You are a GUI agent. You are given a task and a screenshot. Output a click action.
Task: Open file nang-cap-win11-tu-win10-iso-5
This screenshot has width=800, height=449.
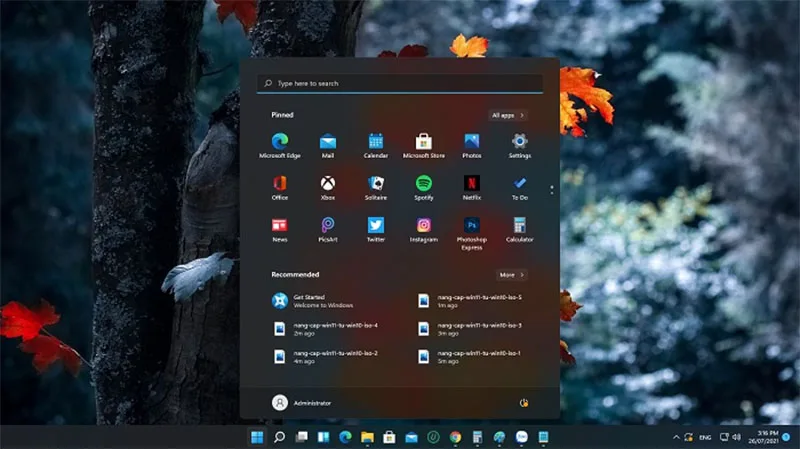click(472, 301)
